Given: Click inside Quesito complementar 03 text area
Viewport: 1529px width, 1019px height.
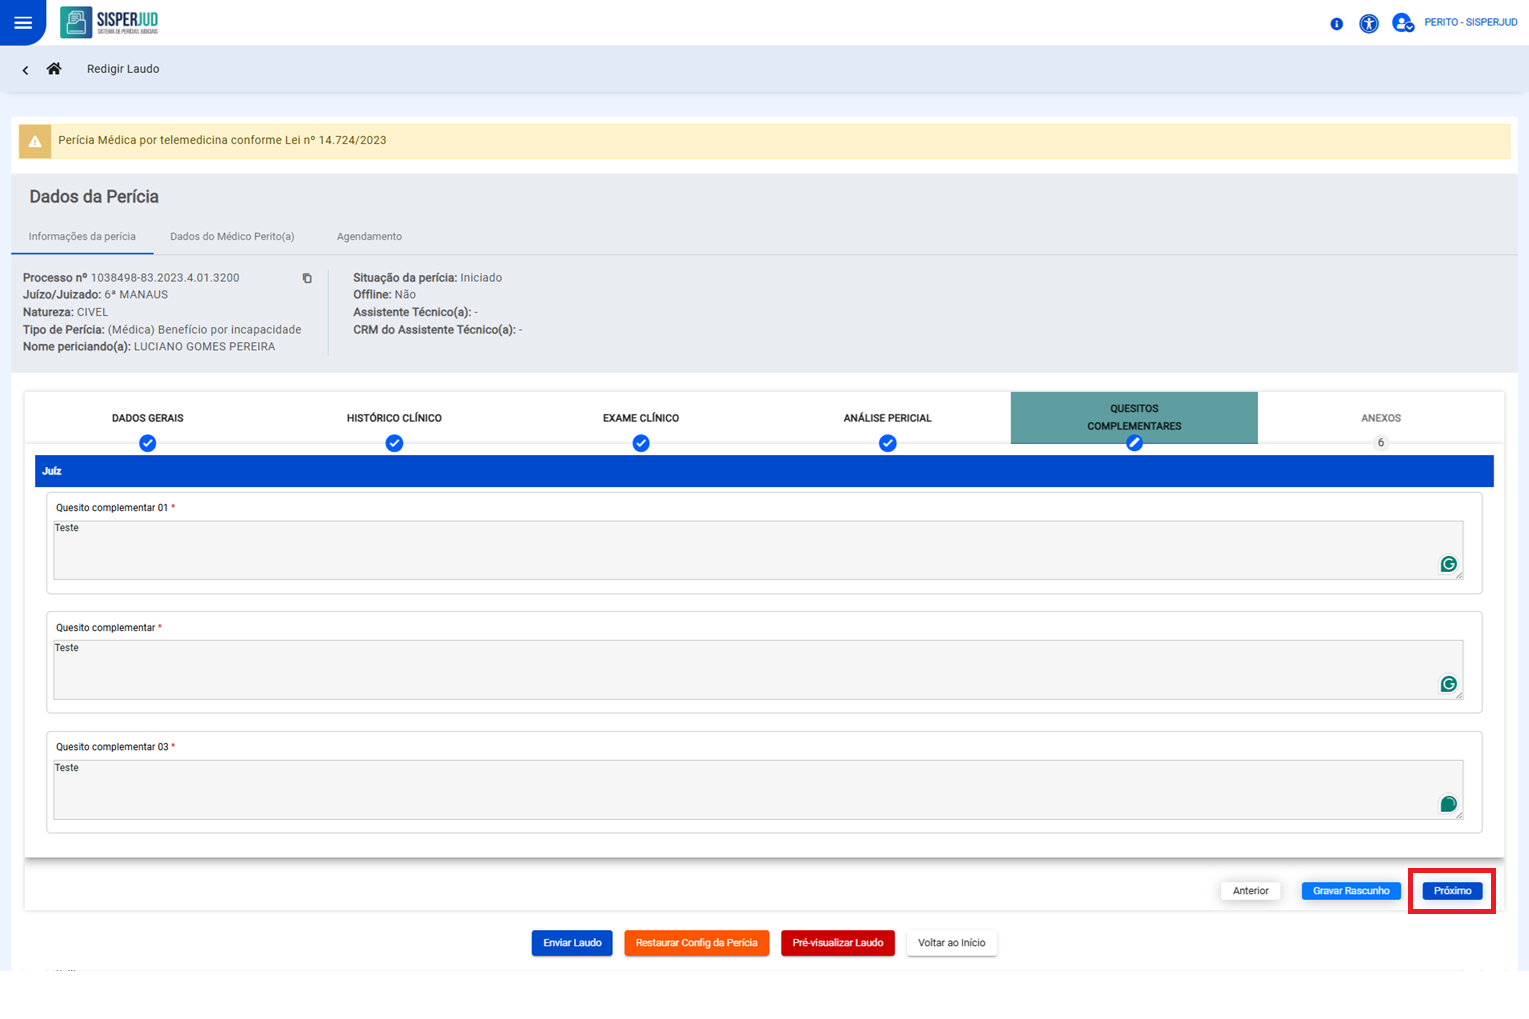Looking at the screenshot, I should [x=740, y=790].
